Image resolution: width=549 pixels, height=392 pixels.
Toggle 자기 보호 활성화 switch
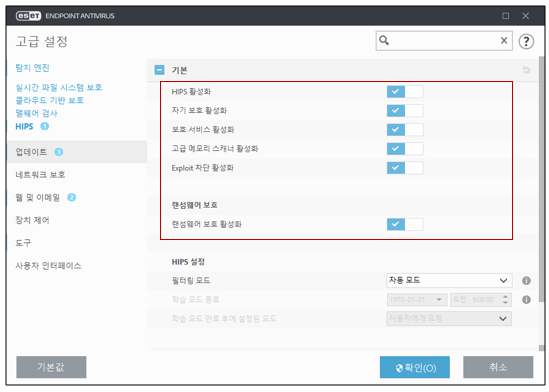coord(405,111)
